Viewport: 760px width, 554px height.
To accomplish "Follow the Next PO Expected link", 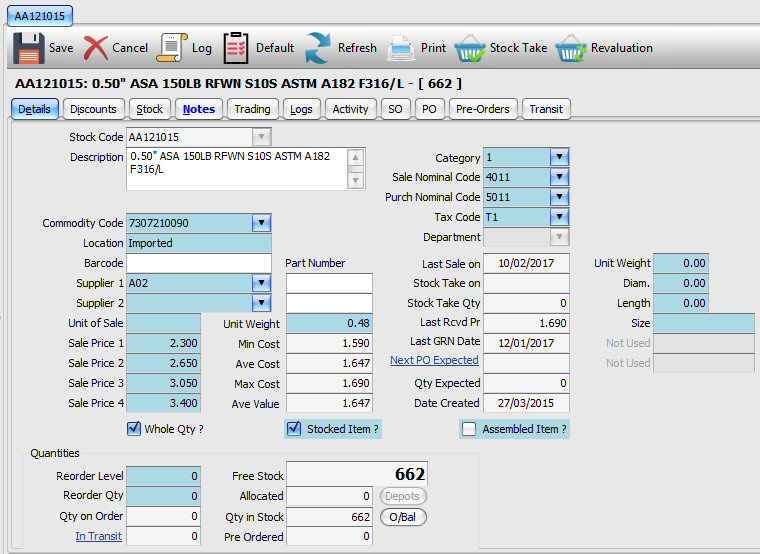I will (x=434, y=360).
